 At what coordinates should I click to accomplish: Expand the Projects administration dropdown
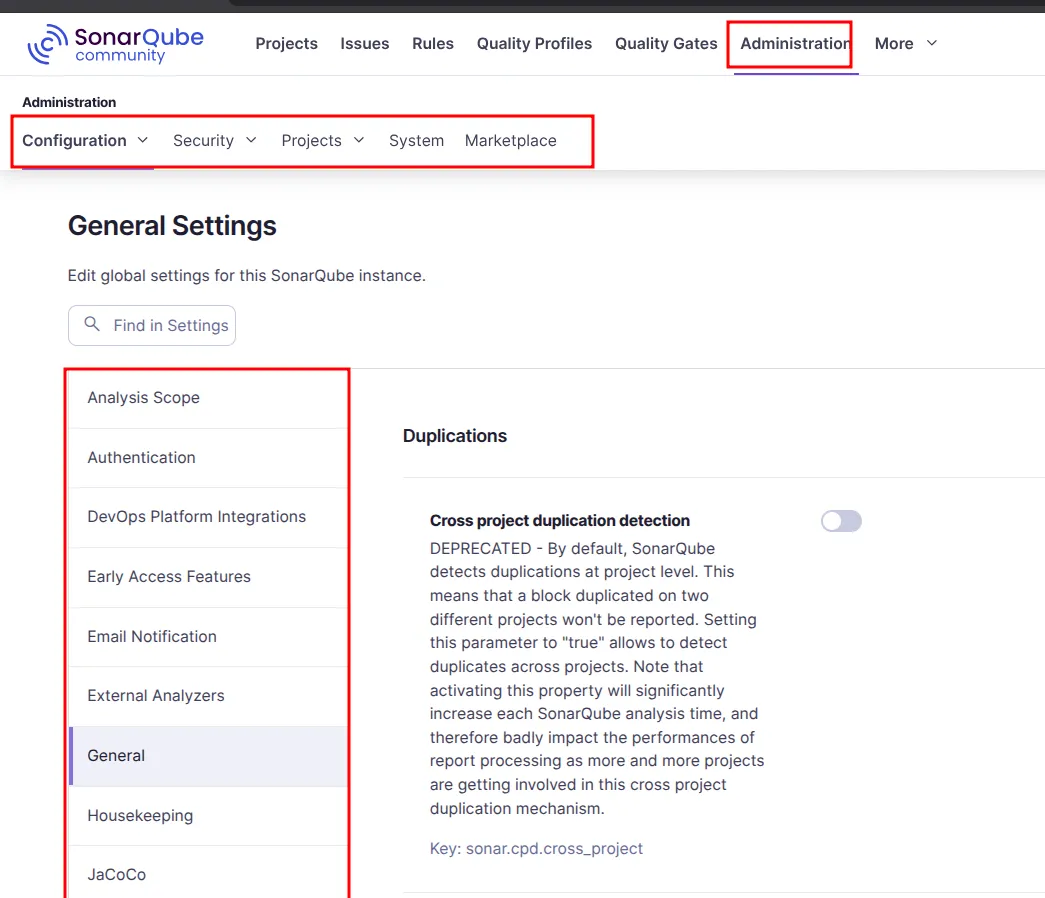(323, 141)
